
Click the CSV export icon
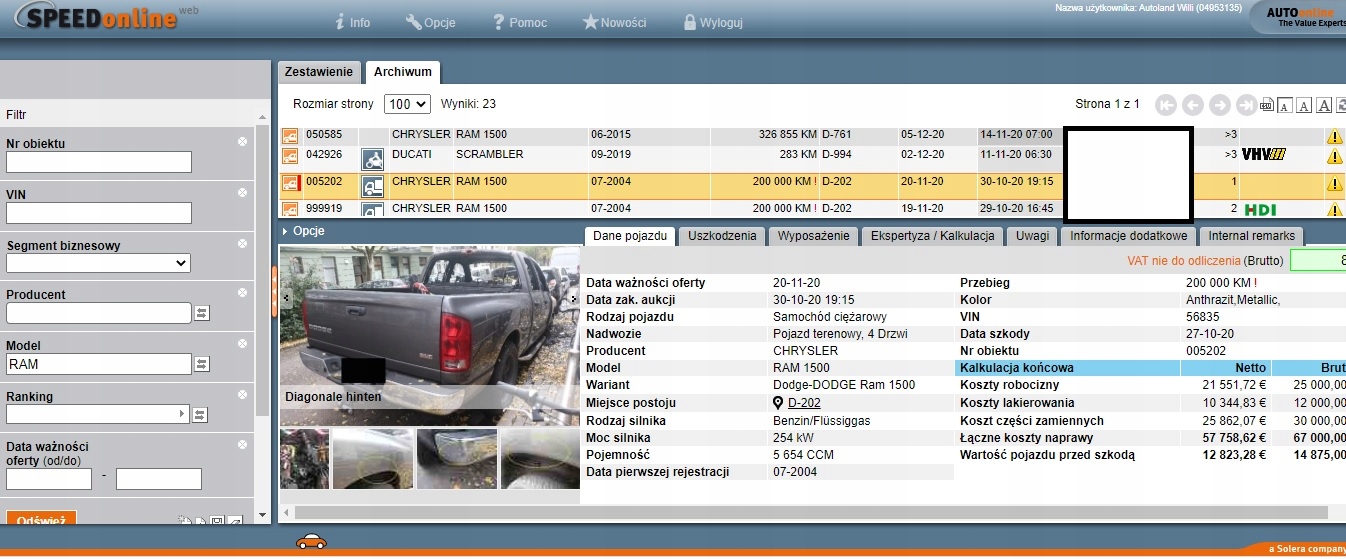click(x=1267, y=105)
